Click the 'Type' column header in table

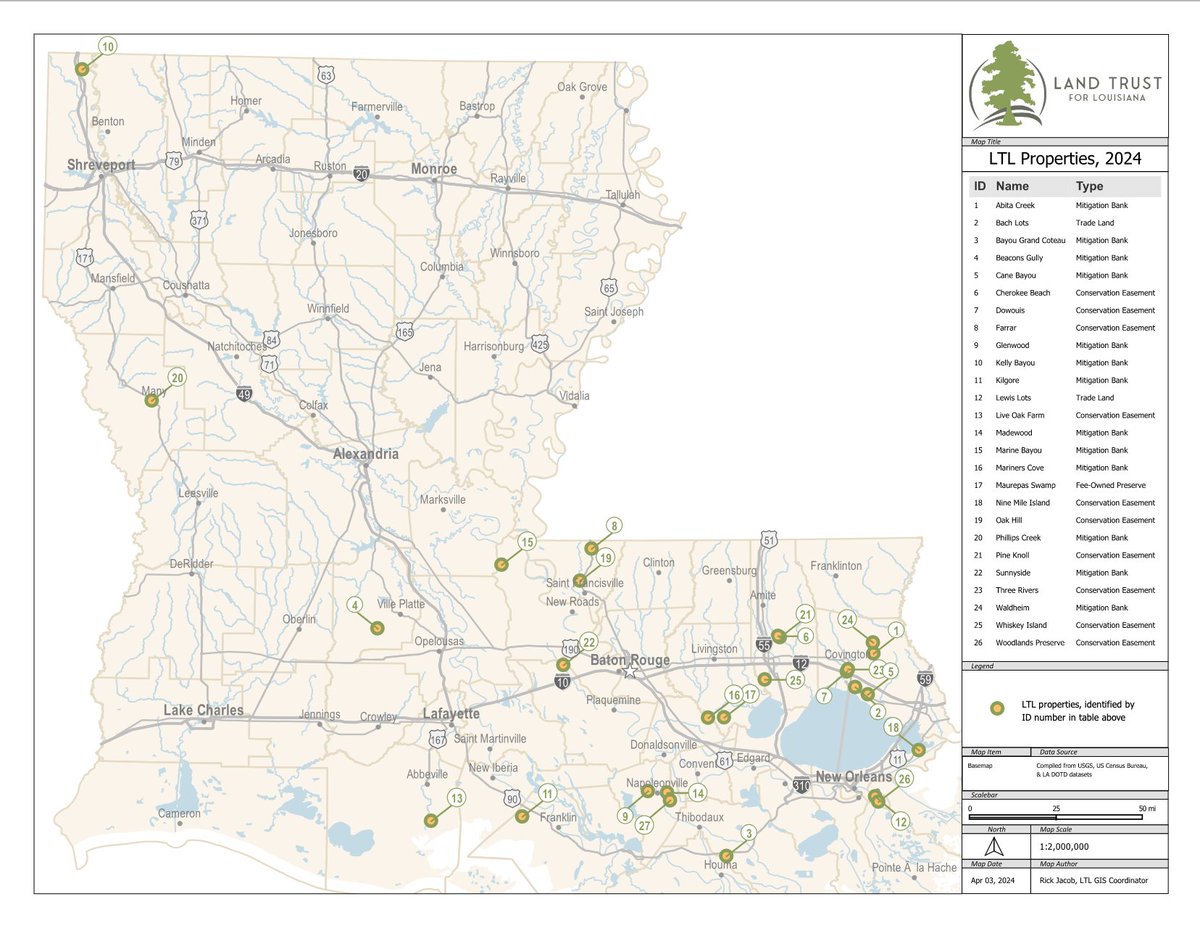[1089, 186]
